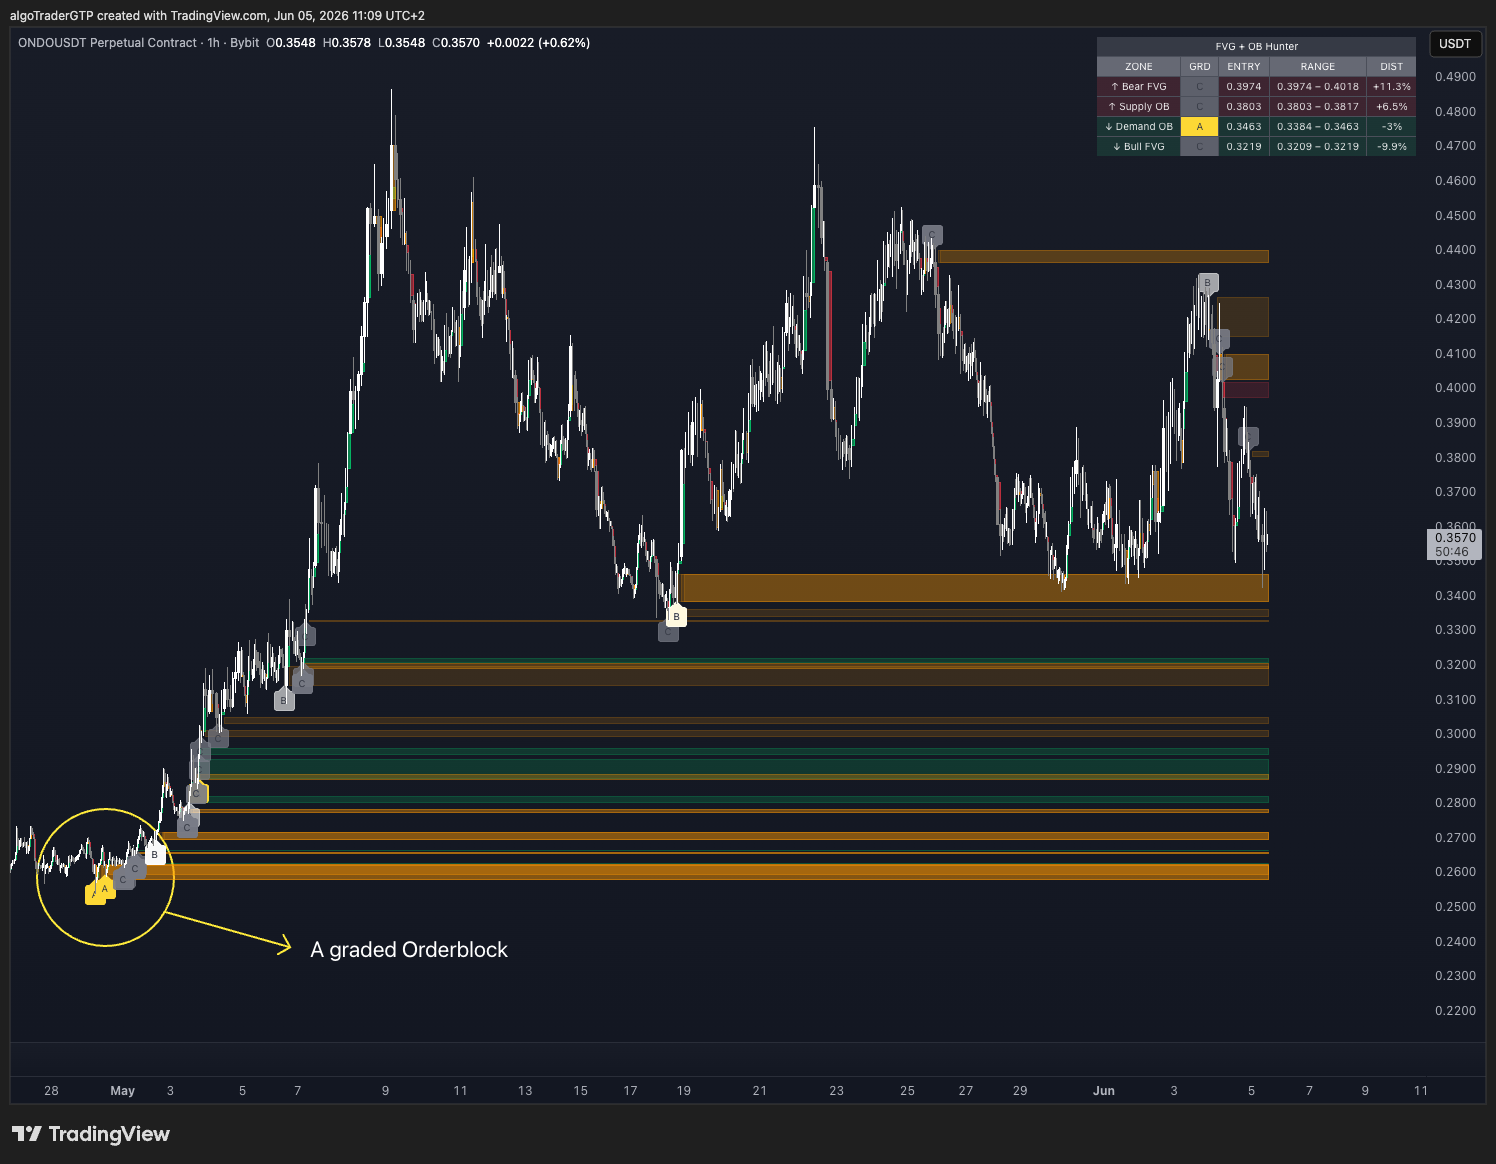Click the yellow A grade cell for Demand OB
Screen dimensions: 1496x1164
(1200, 127)
